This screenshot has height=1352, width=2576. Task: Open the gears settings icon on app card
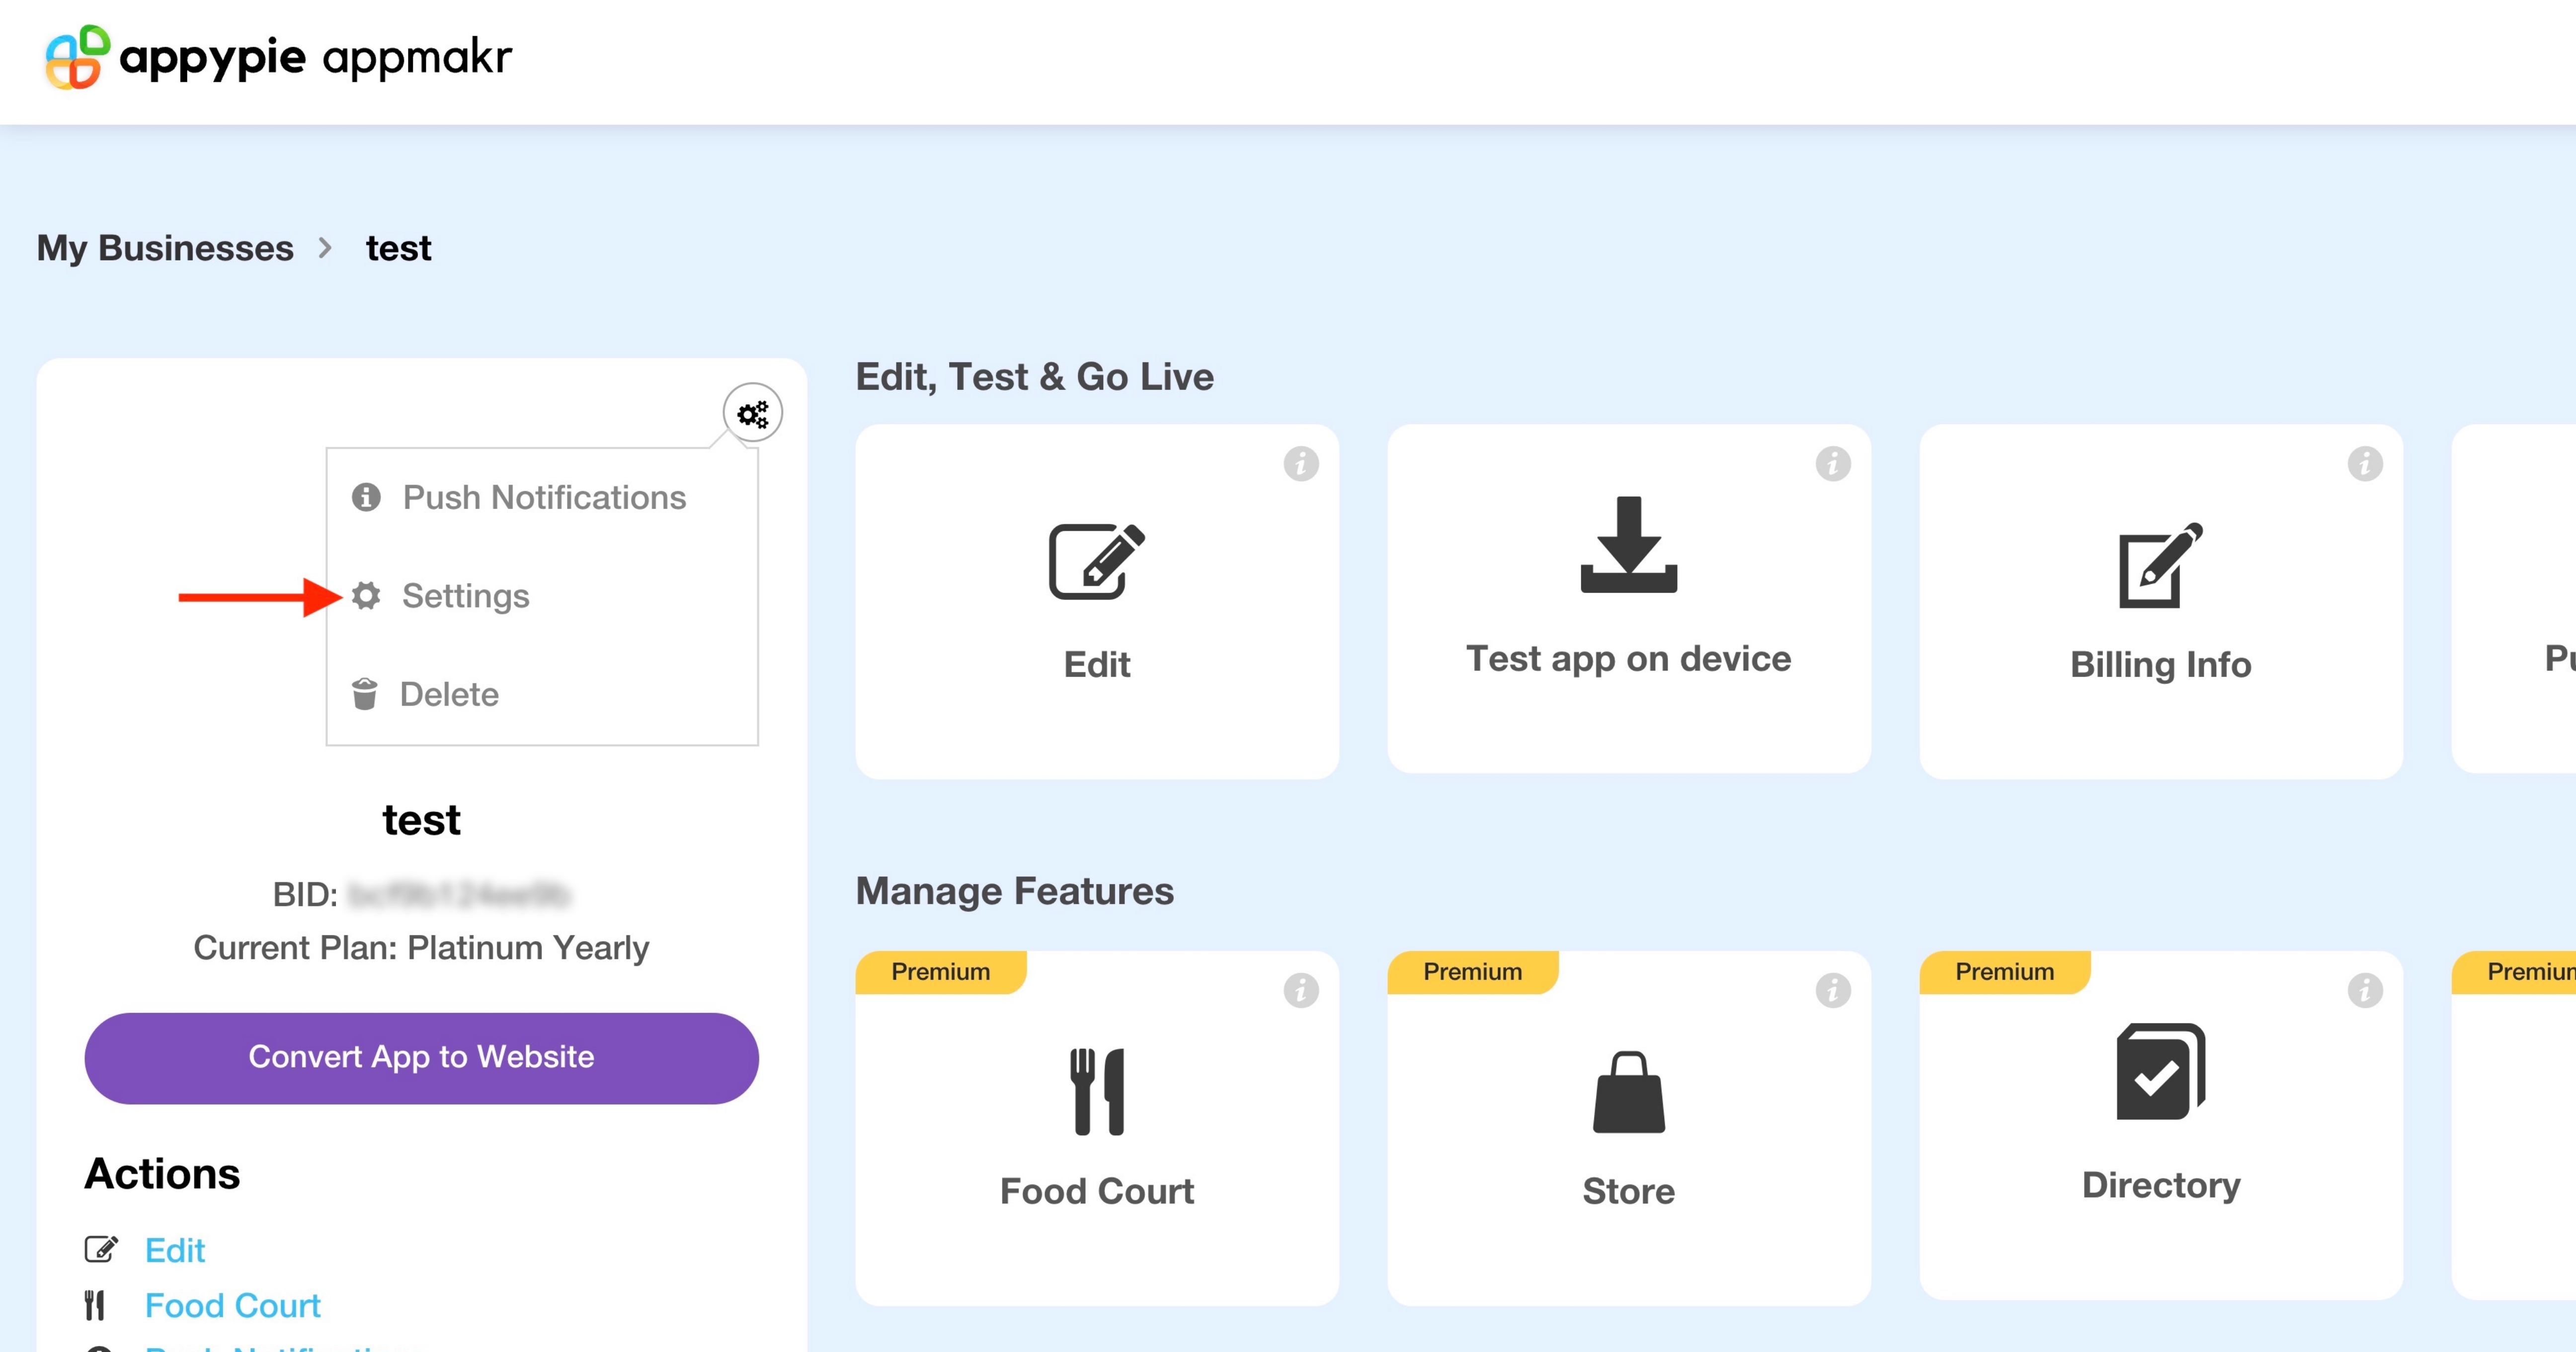pos(752,413)
